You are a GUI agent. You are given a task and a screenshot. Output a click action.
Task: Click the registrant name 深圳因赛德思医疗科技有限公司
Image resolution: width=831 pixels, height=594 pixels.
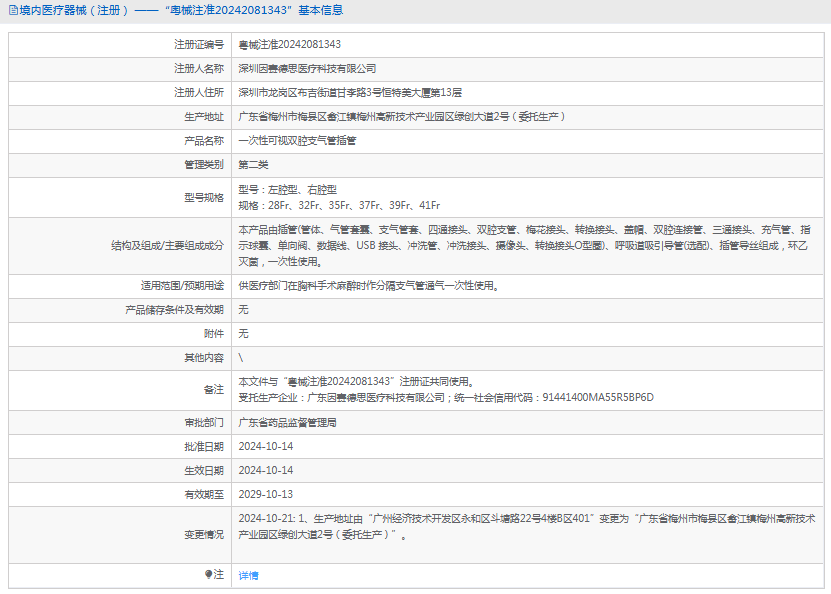tap(307, 68)
